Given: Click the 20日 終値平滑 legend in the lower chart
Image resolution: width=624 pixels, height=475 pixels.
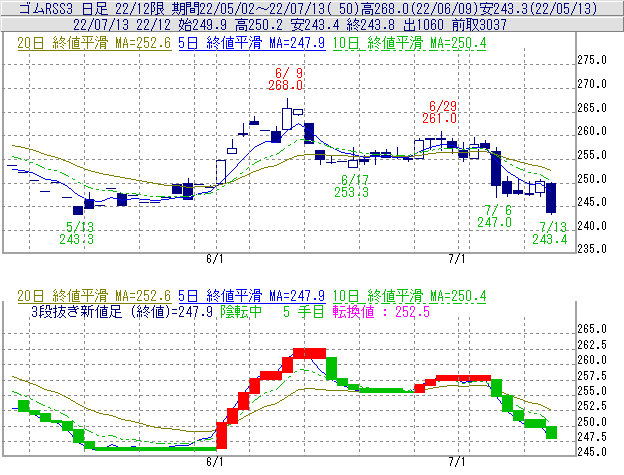Looking at the screenshot, I should click(x=94, y=296).
